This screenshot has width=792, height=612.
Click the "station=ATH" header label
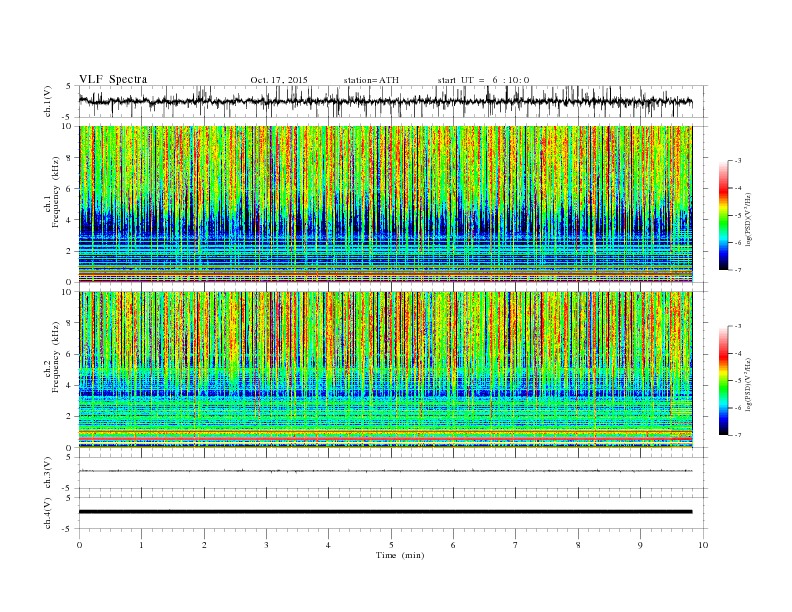pos(371,80)
